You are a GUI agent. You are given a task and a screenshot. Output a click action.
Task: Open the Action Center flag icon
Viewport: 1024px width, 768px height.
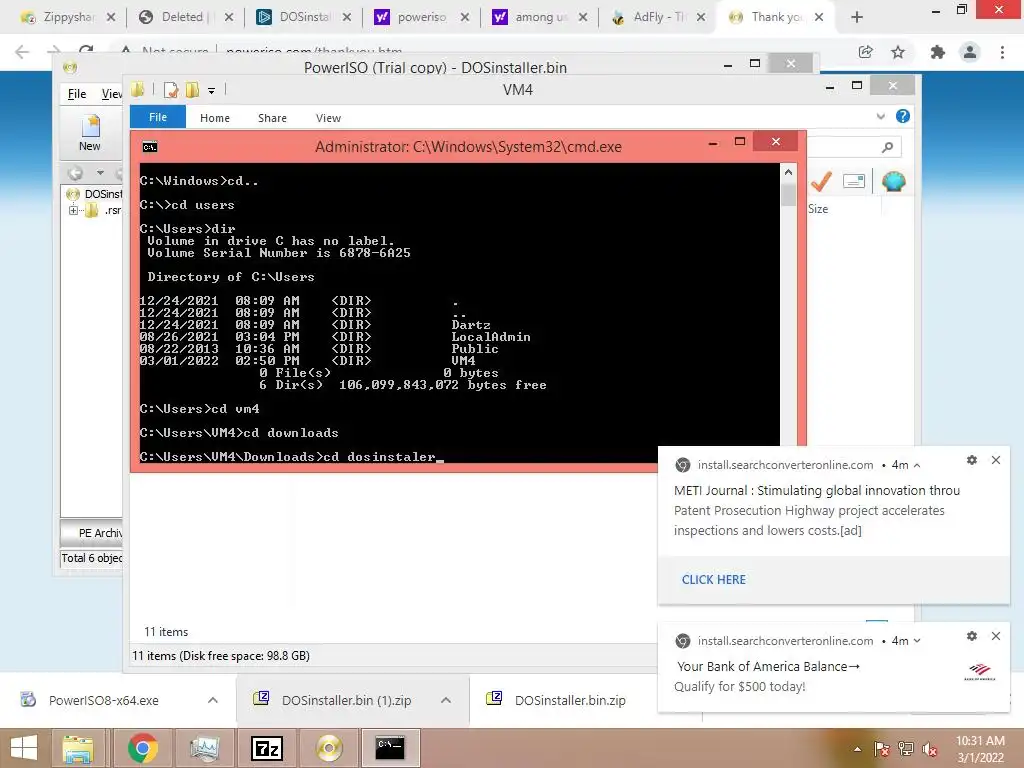point(881,748)
